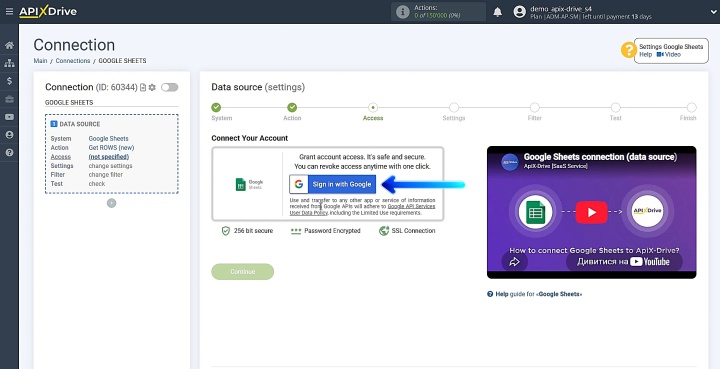The image size is (720, 369).
Task: Click the GOOGLE SHEETS connection name
Action: pyautogui.click(x=69, y=102)
